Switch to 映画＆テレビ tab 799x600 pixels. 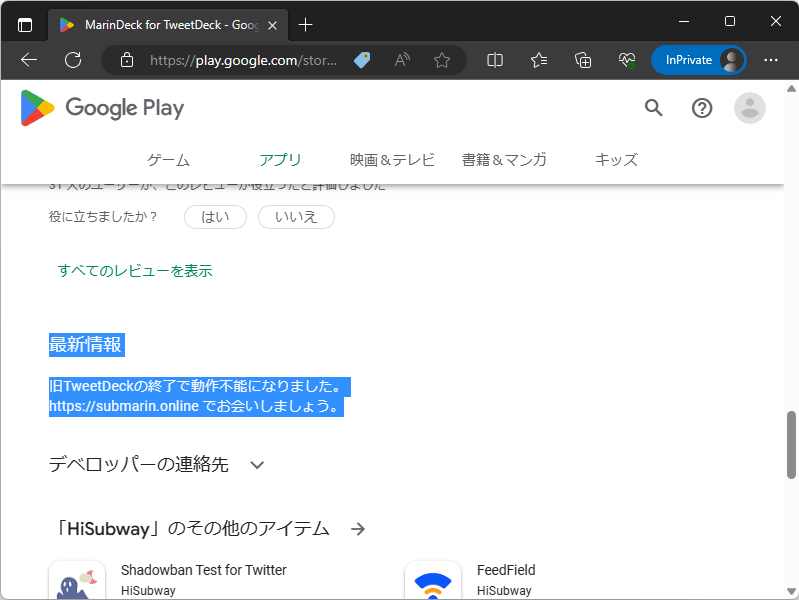coord(392,160)
